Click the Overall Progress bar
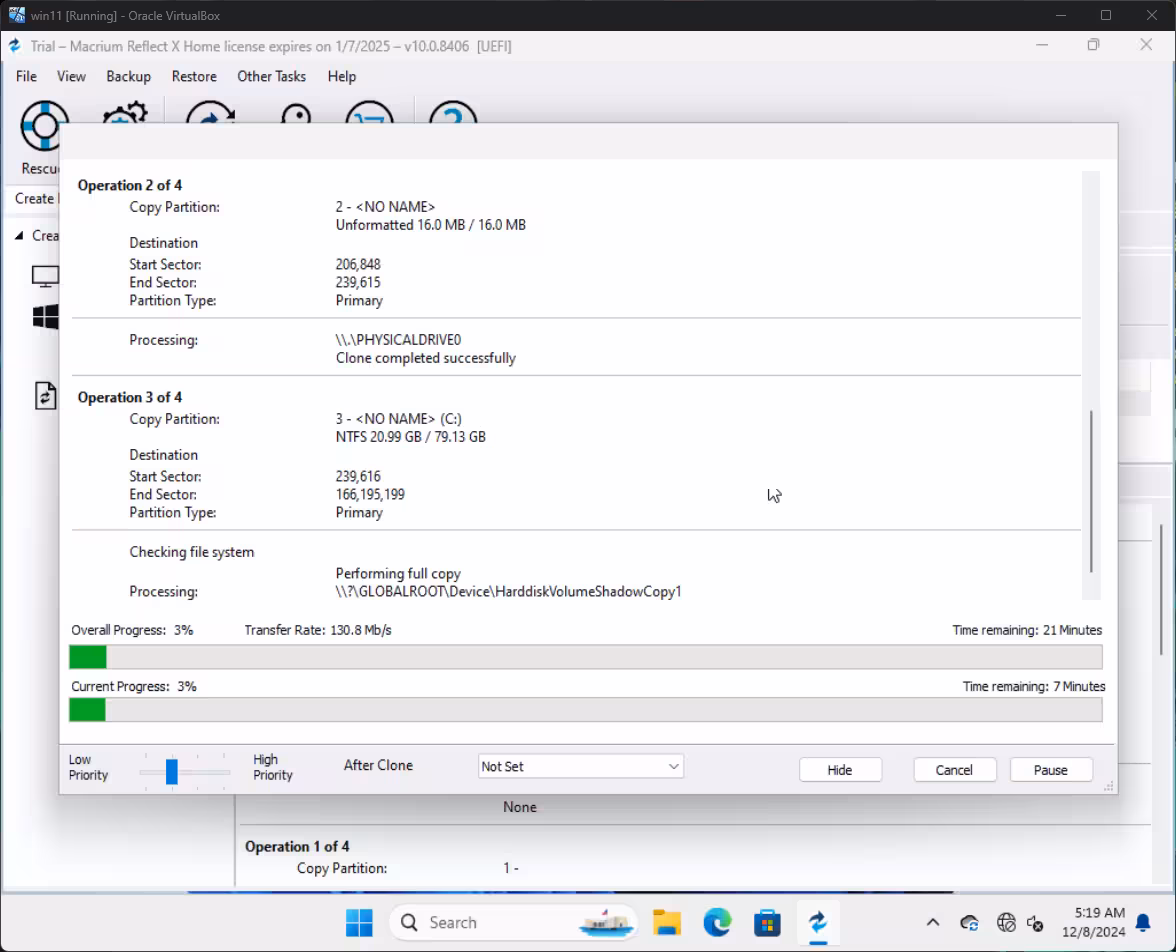Image resolution: width=1176 pixels, height=952 pixels. pyautogui.click(x=586, y=656)
